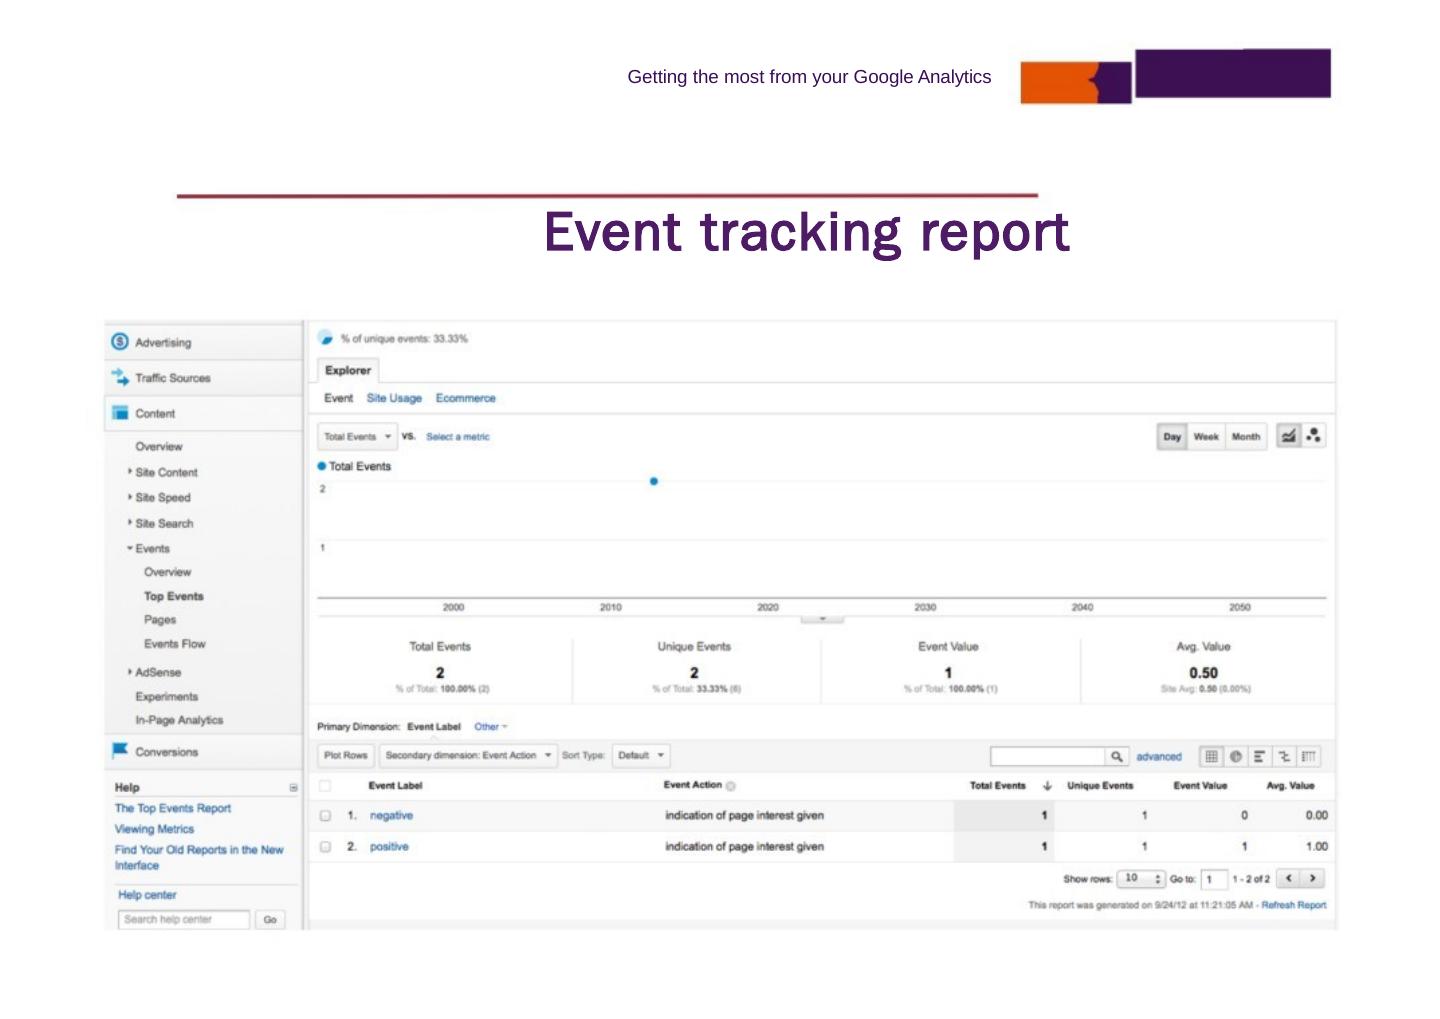Select the performance bar view icon
The image size is (1440, 1019).
pos(1259,757)
